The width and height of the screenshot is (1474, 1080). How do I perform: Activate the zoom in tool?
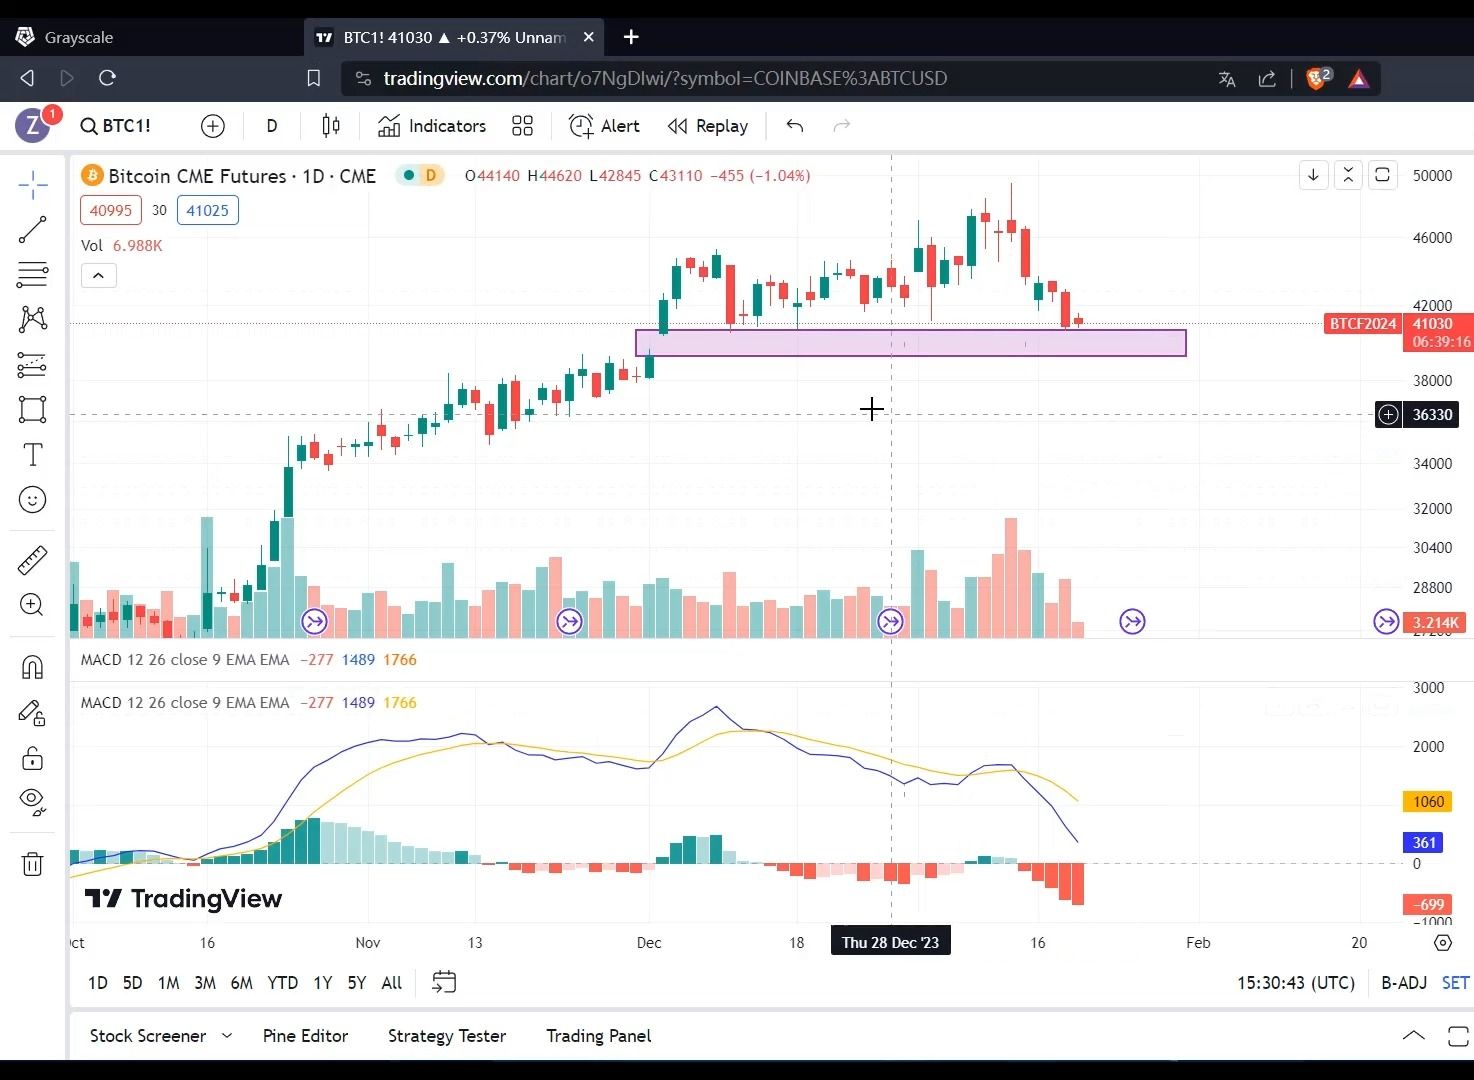tap(32, 604)
